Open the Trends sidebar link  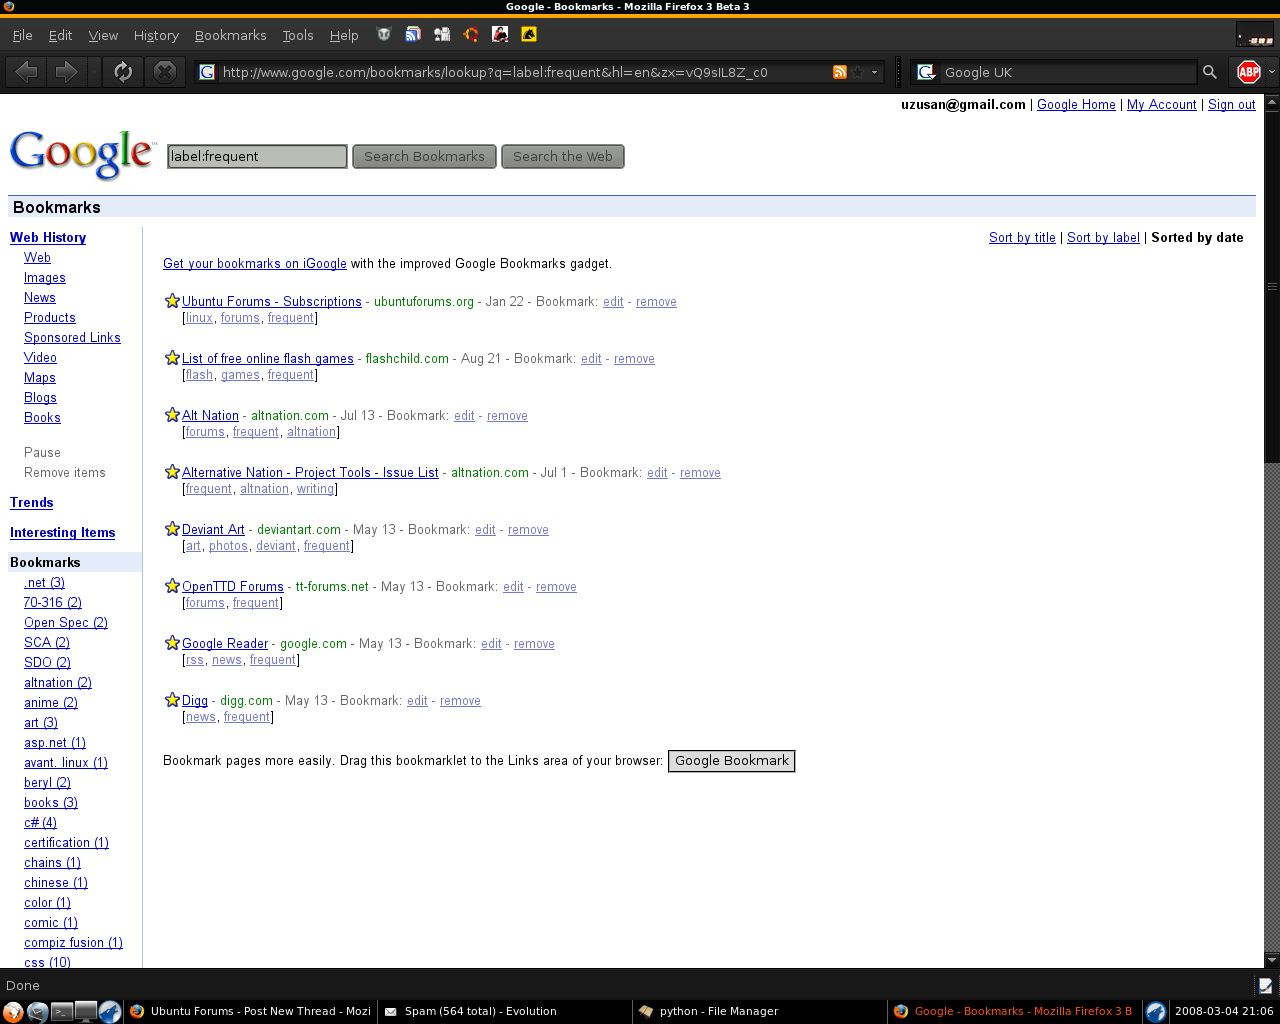pyautogui.click(x=31, y=502)
